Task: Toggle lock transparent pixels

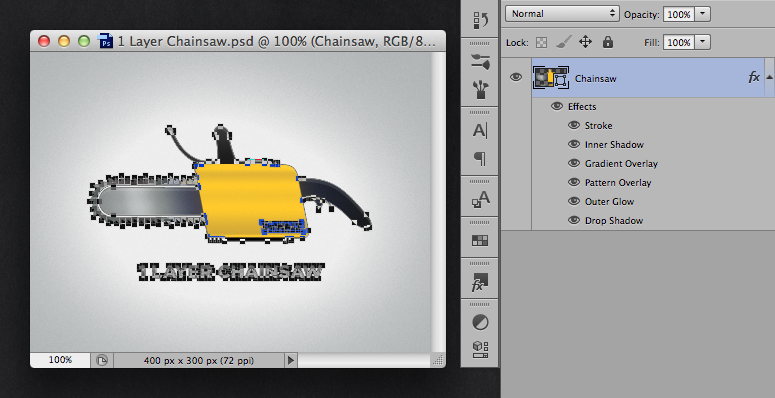Action: point(542,43)
